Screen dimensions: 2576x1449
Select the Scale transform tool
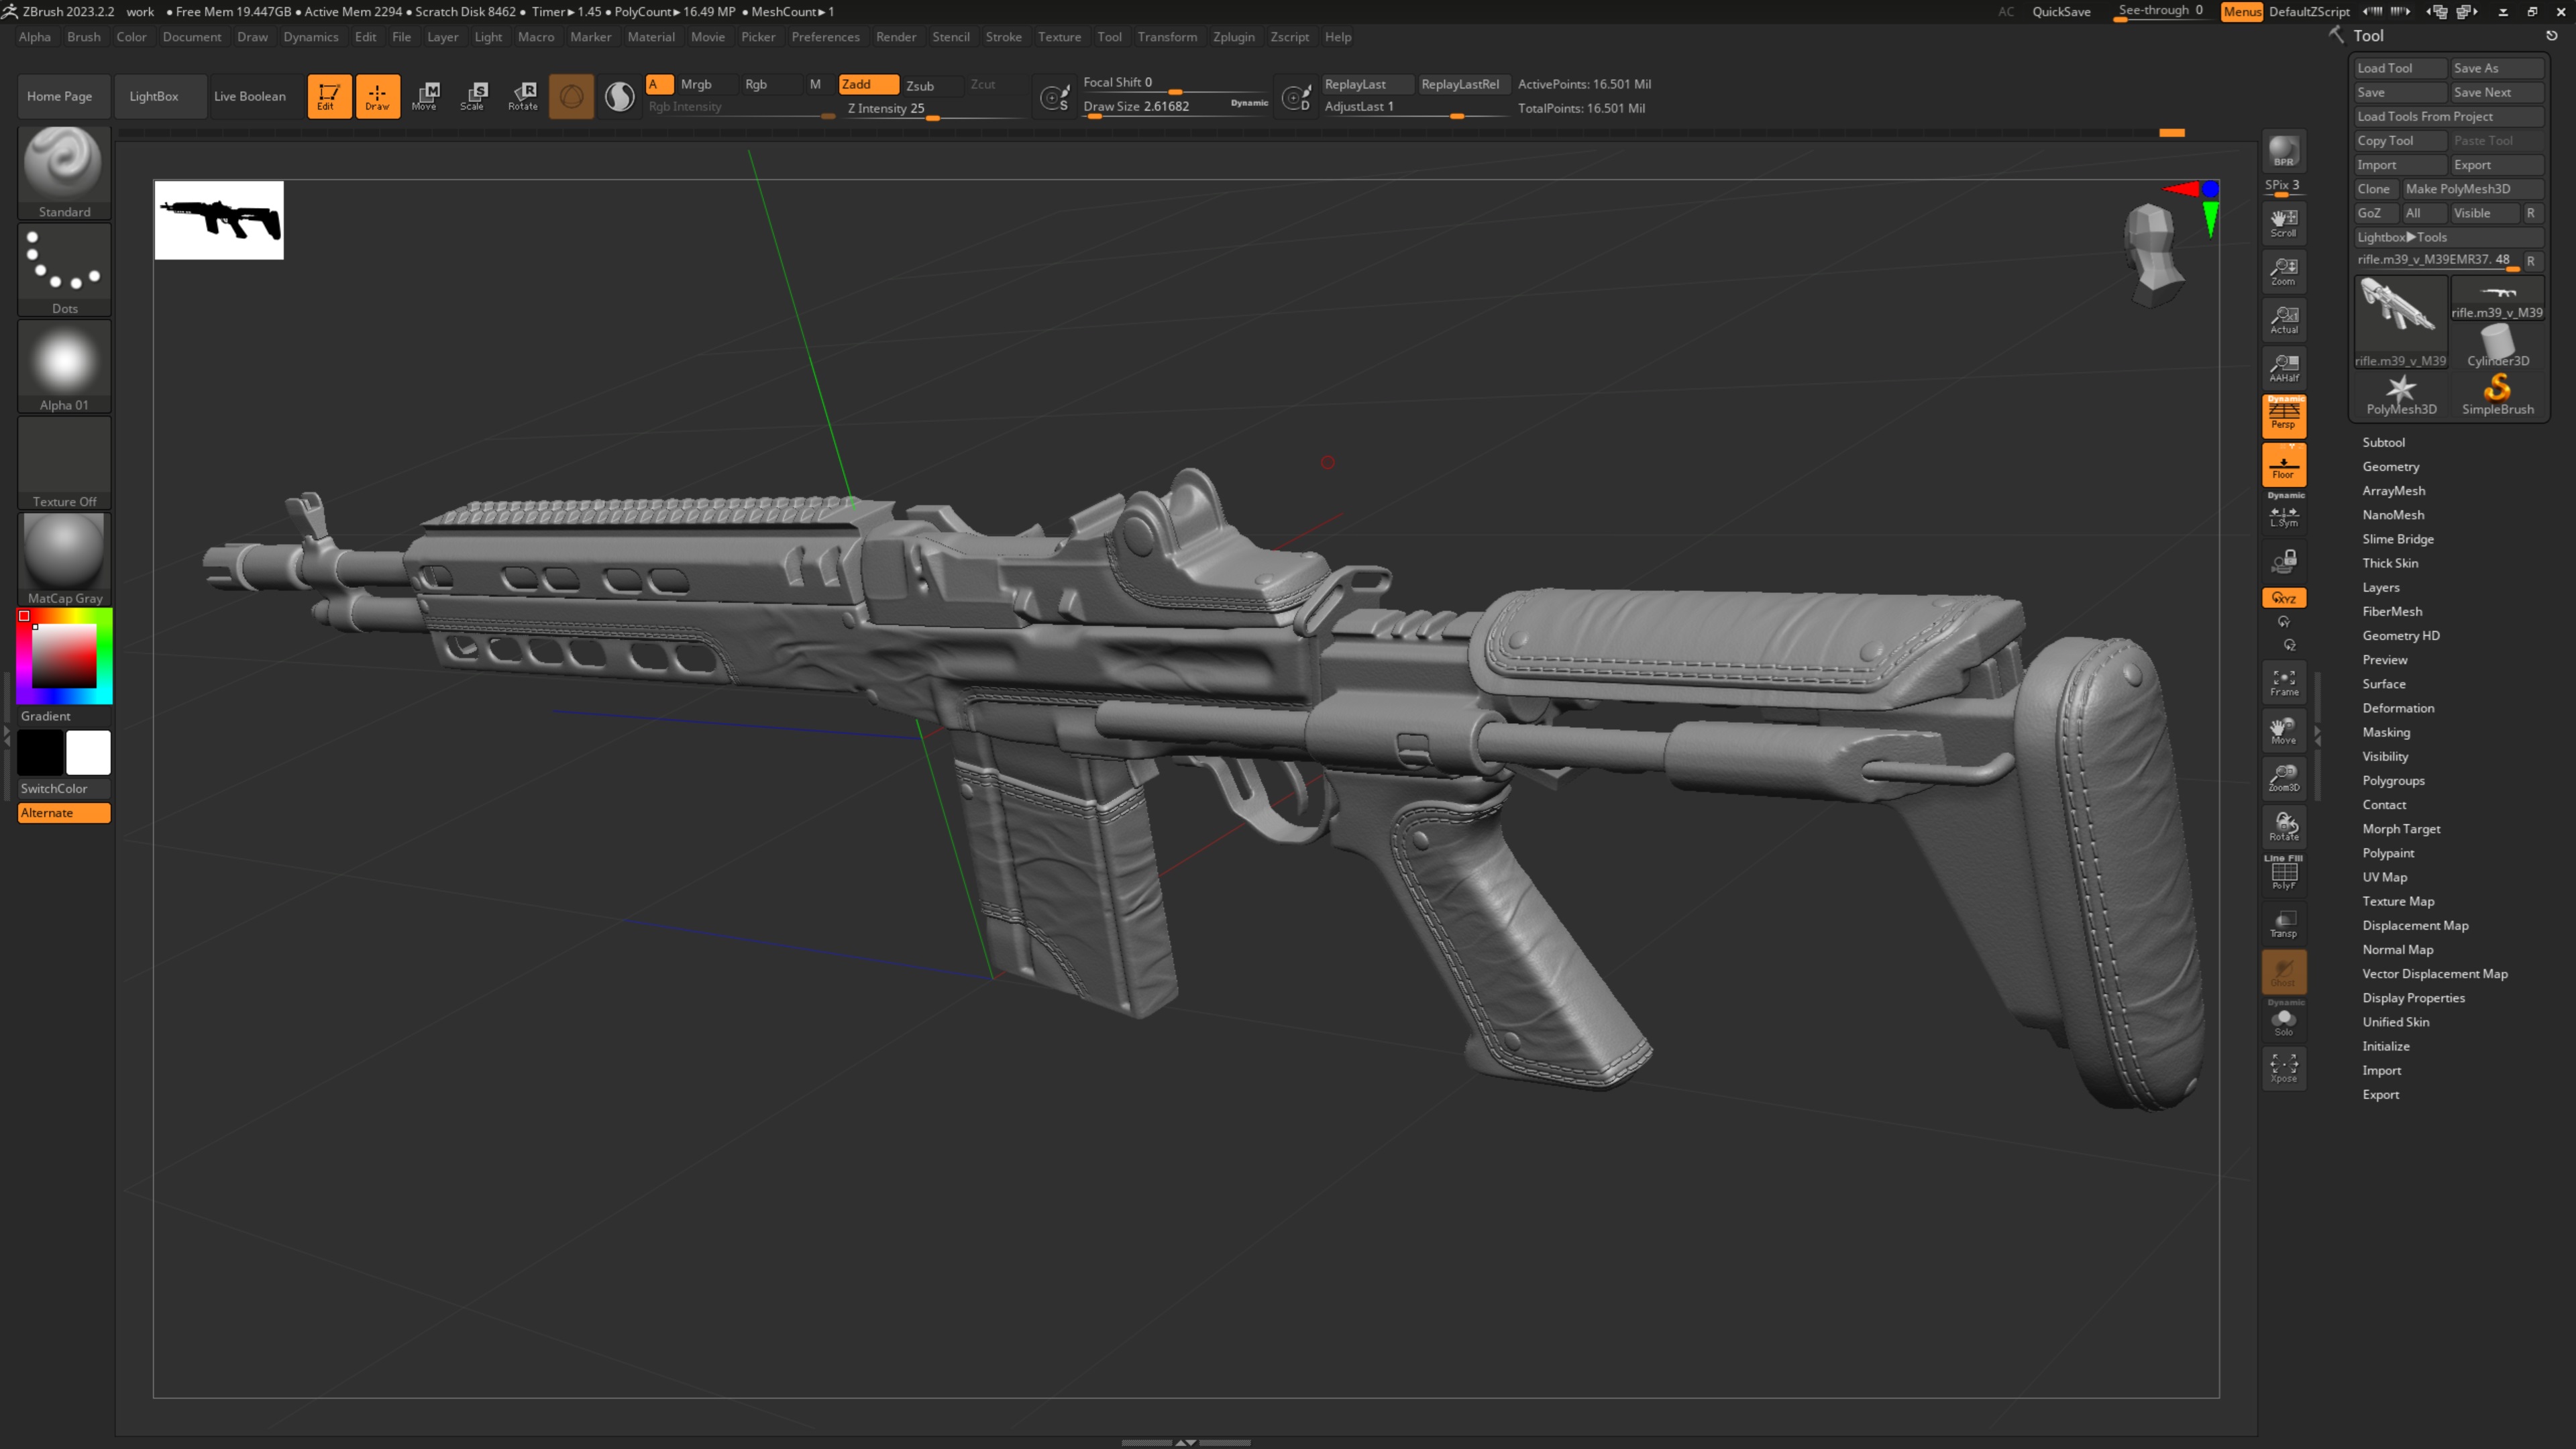point(474,96)
